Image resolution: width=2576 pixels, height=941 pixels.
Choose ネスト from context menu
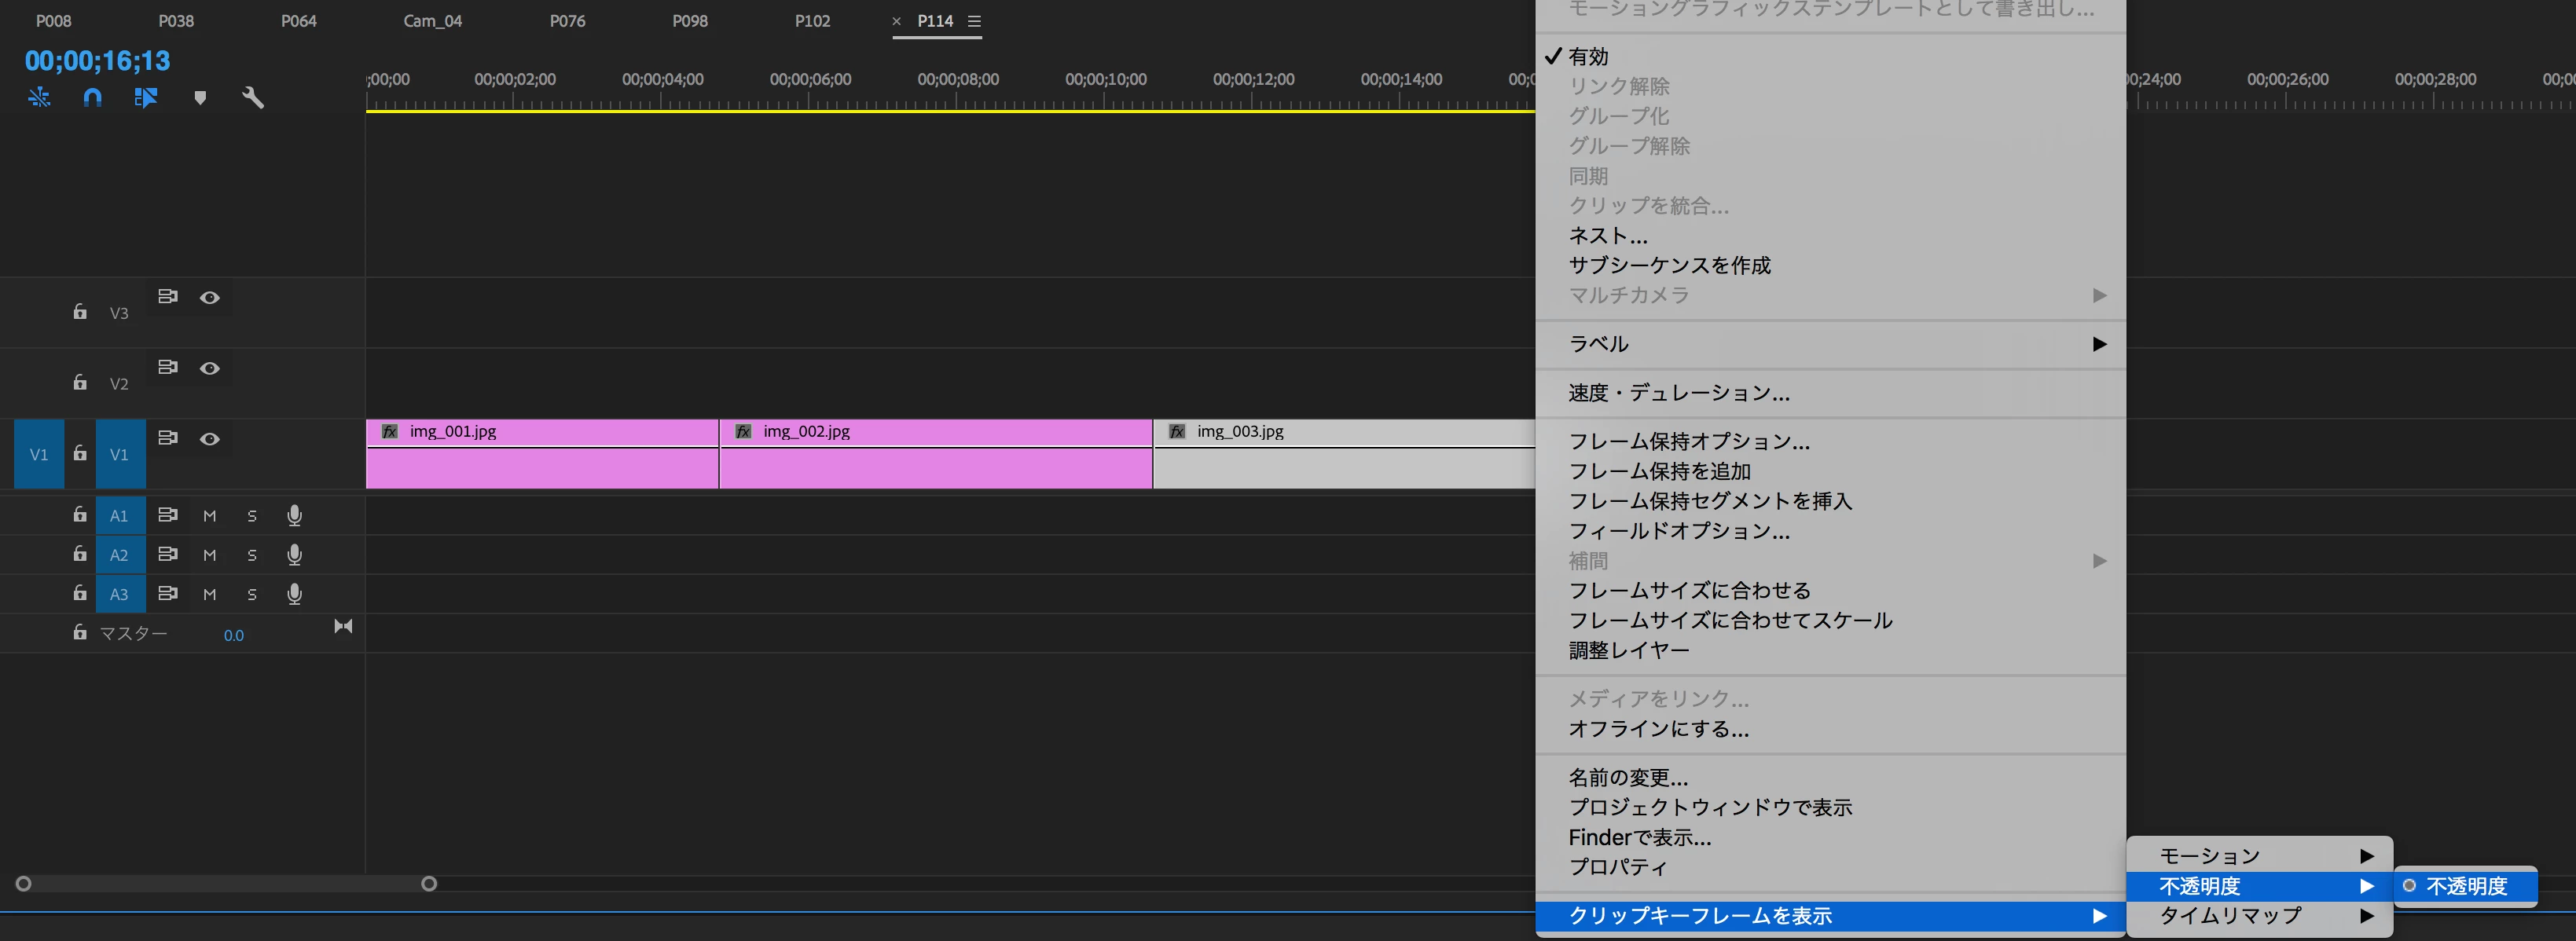click(1607, 236)
